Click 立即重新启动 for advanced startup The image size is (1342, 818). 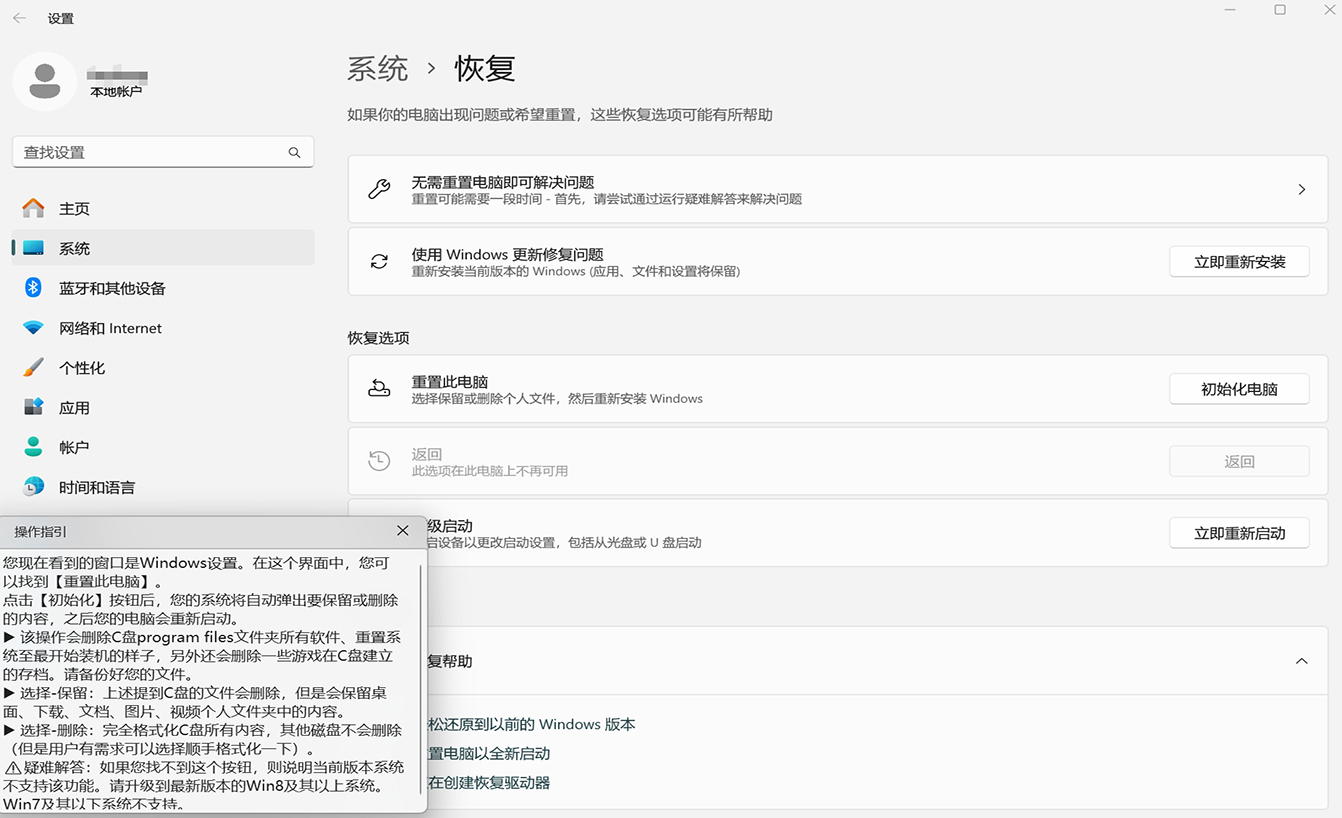coord(1239,533)
